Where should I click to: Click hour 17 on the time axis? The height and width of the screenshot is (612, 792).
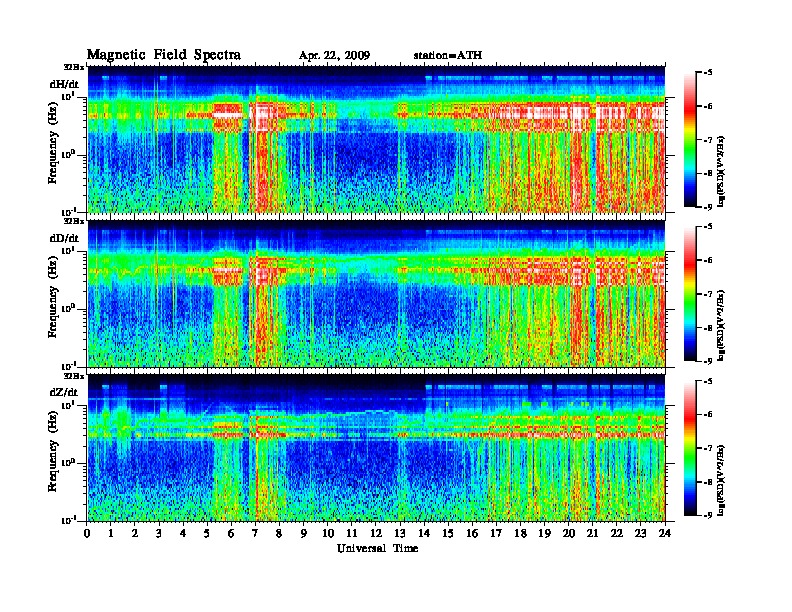[497, 534]
